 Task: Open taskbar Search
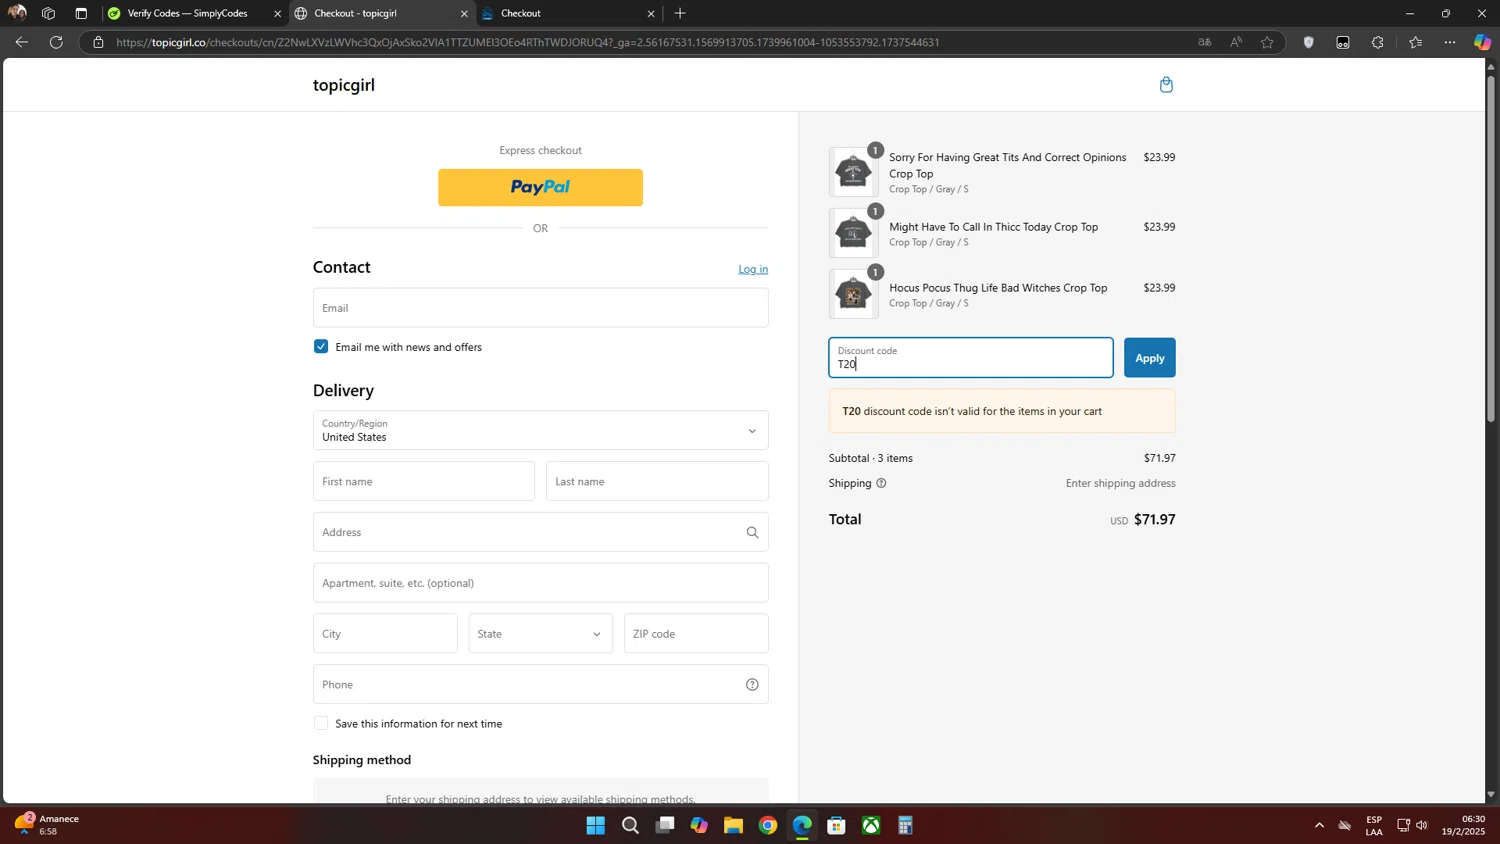point(630,826)
